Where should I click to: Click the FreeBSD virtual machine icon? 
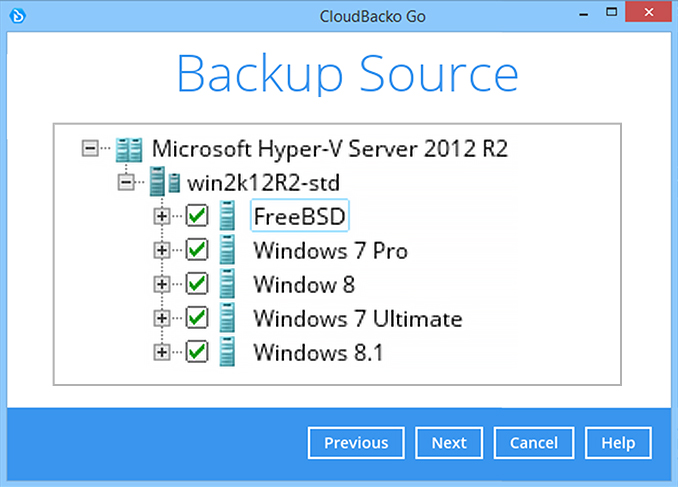pyautogui.click(x=227, y=215)
